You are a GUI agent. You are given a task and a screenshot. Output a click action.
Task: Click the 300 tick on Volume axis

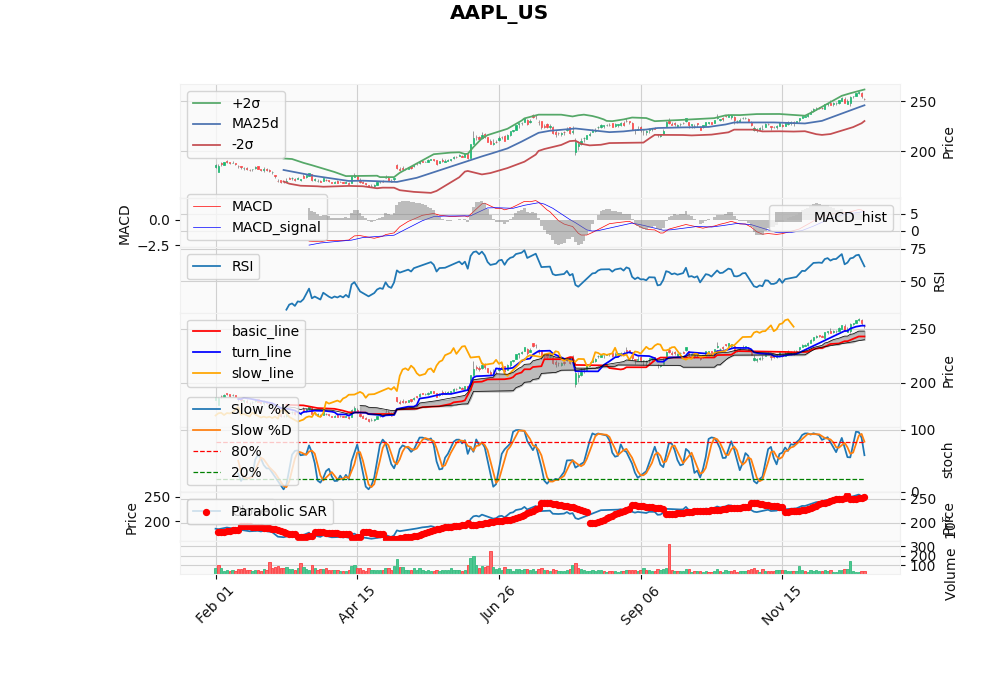pyautogui.click(x=923, y=548)
